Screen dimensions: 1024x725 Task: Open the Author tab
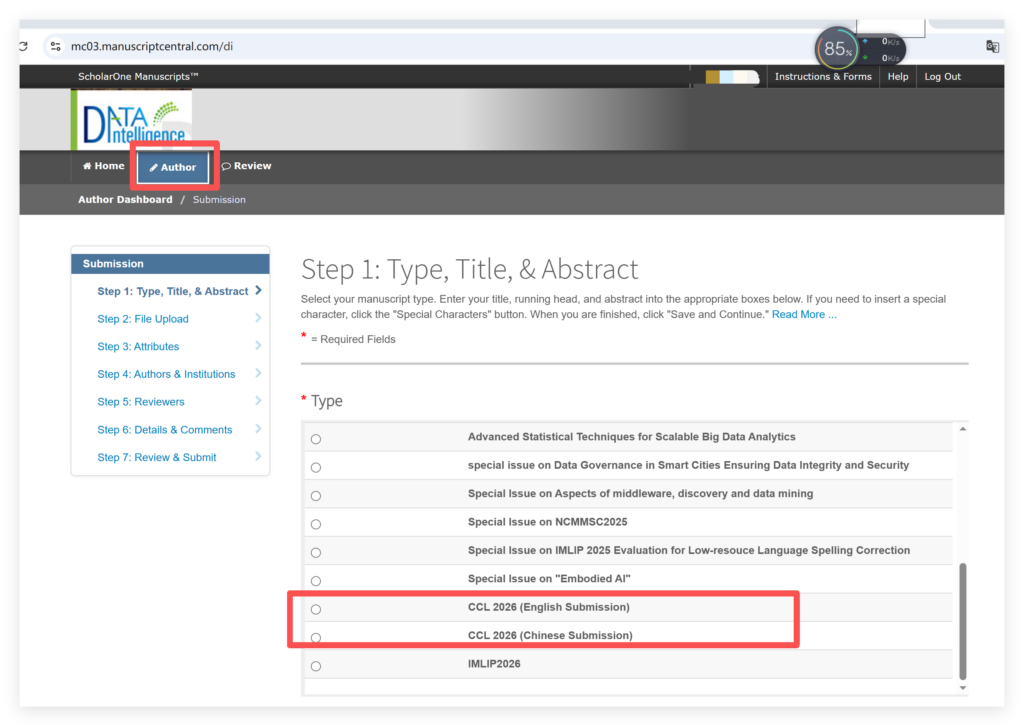click(x=173, y=167)
